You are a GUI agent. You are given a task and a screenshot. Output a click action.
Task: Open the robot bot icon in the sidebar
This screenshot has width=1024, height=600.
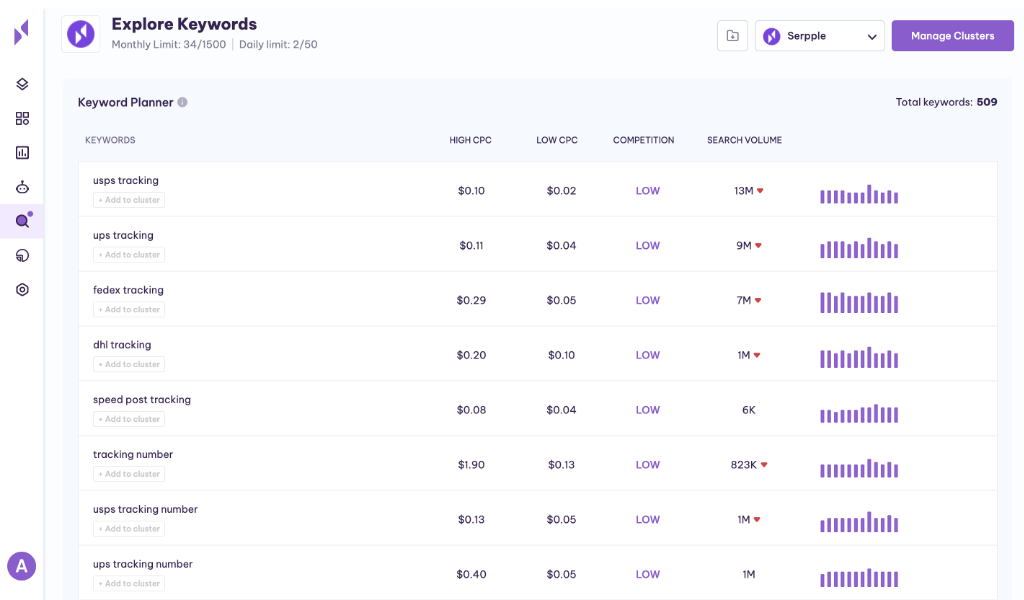coord(22,187)
